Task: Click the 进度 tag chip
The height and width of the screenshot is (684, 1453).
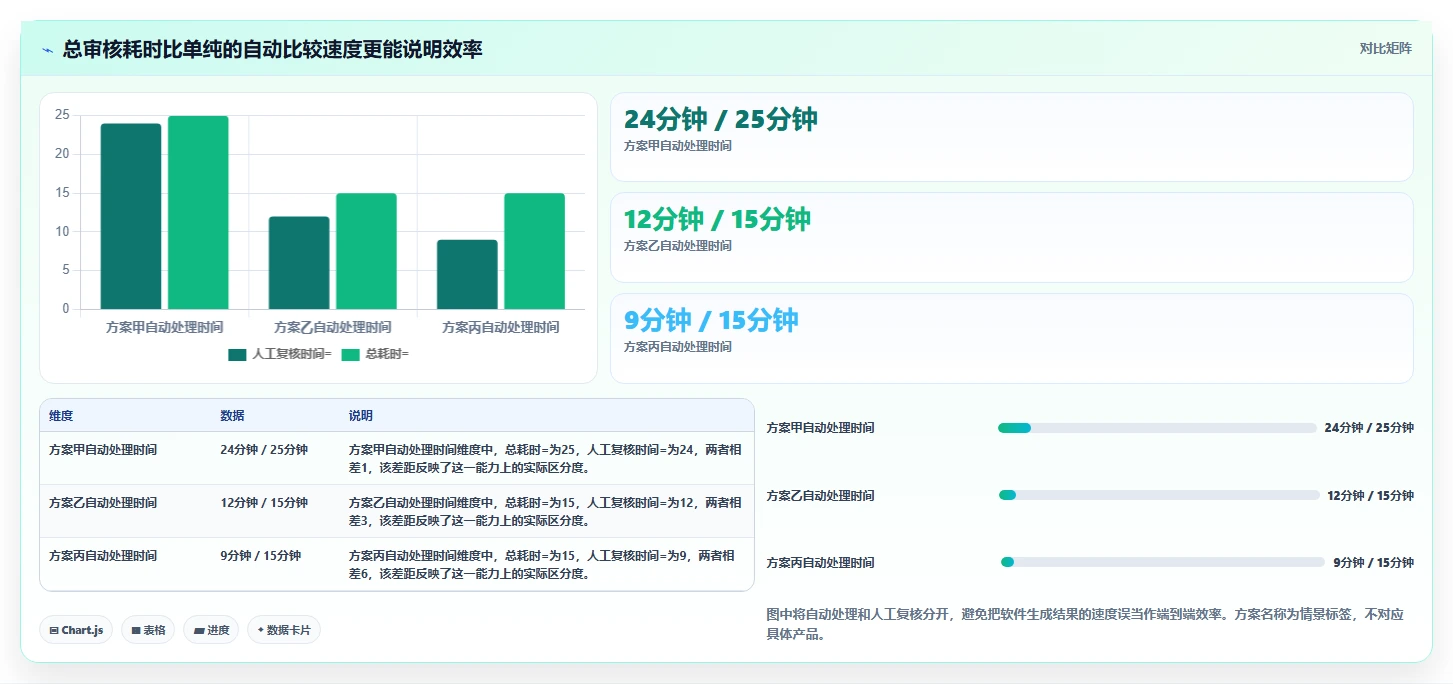Action: tap(211, 630)
